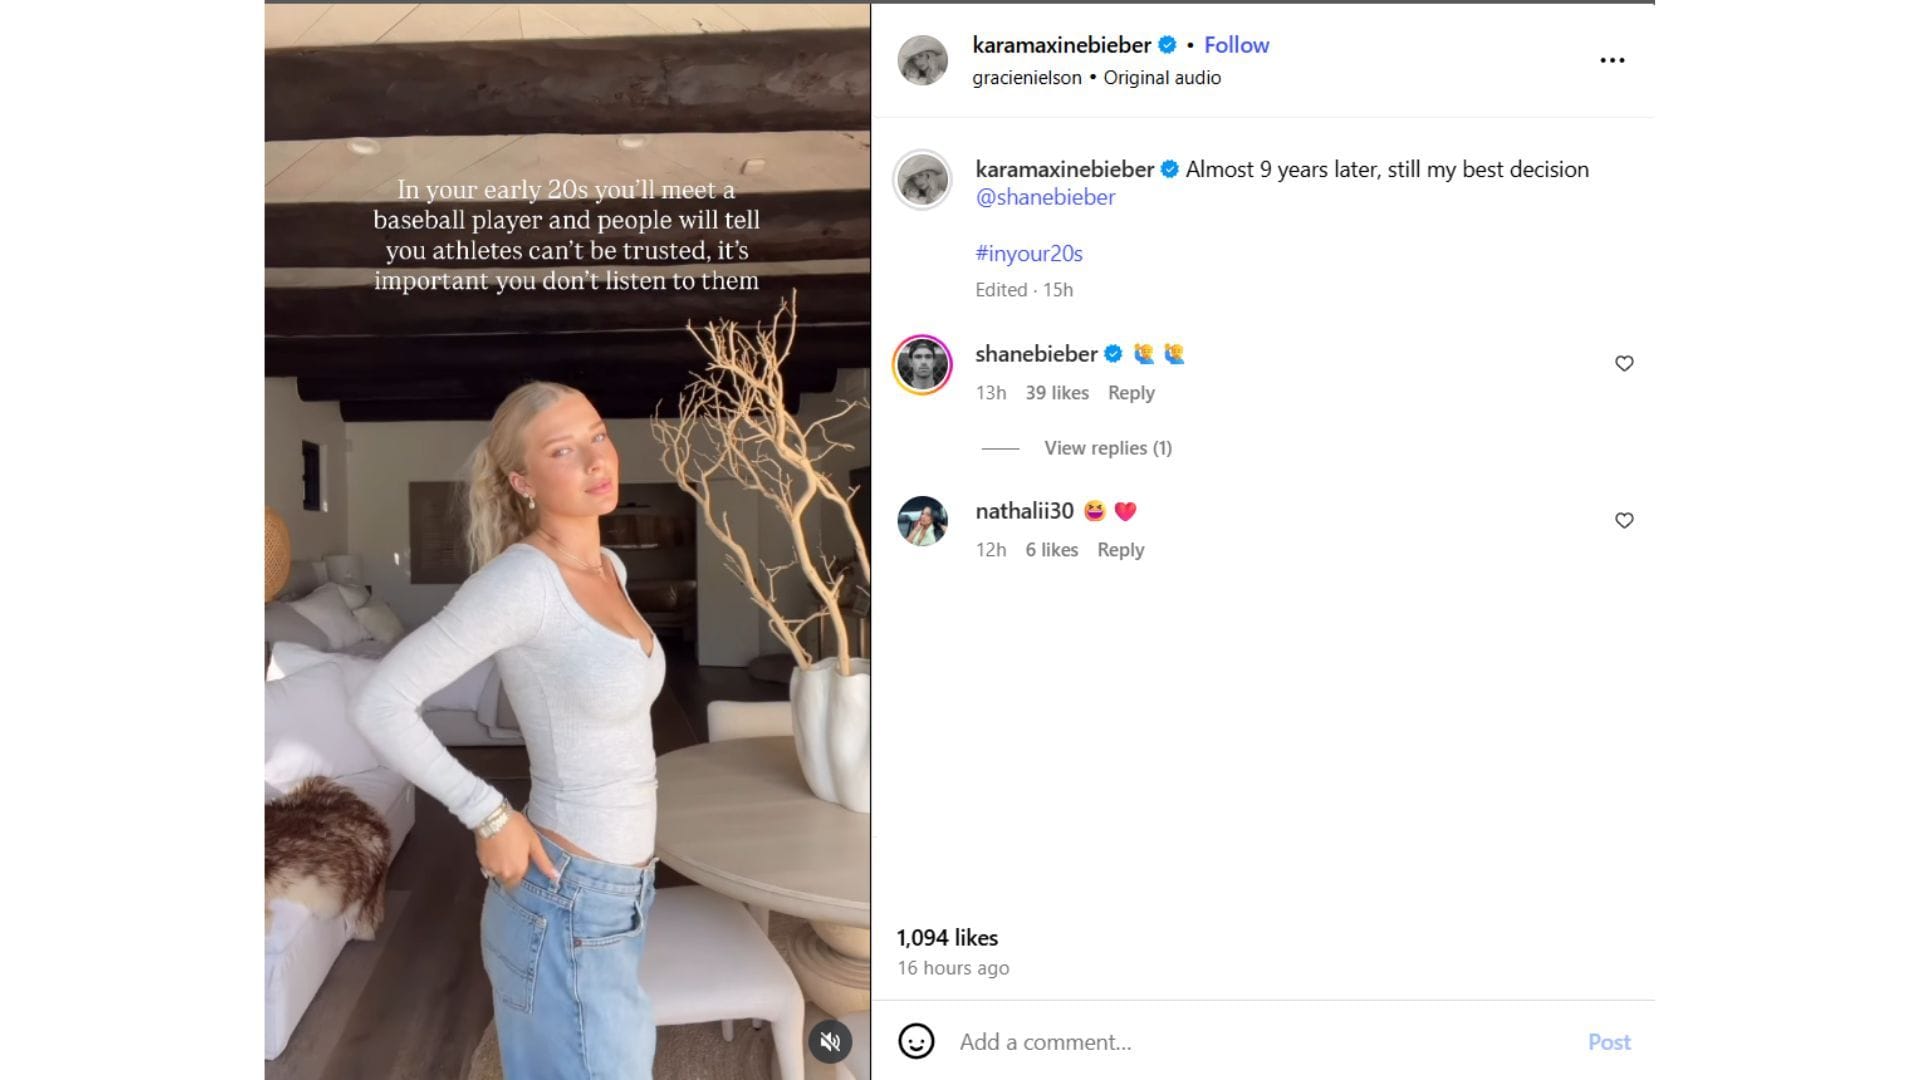This screenshot has height=1080, width=1920.
Task: Click the verified checkmark on shanebieber's comment
Action: coord(1115,353)
